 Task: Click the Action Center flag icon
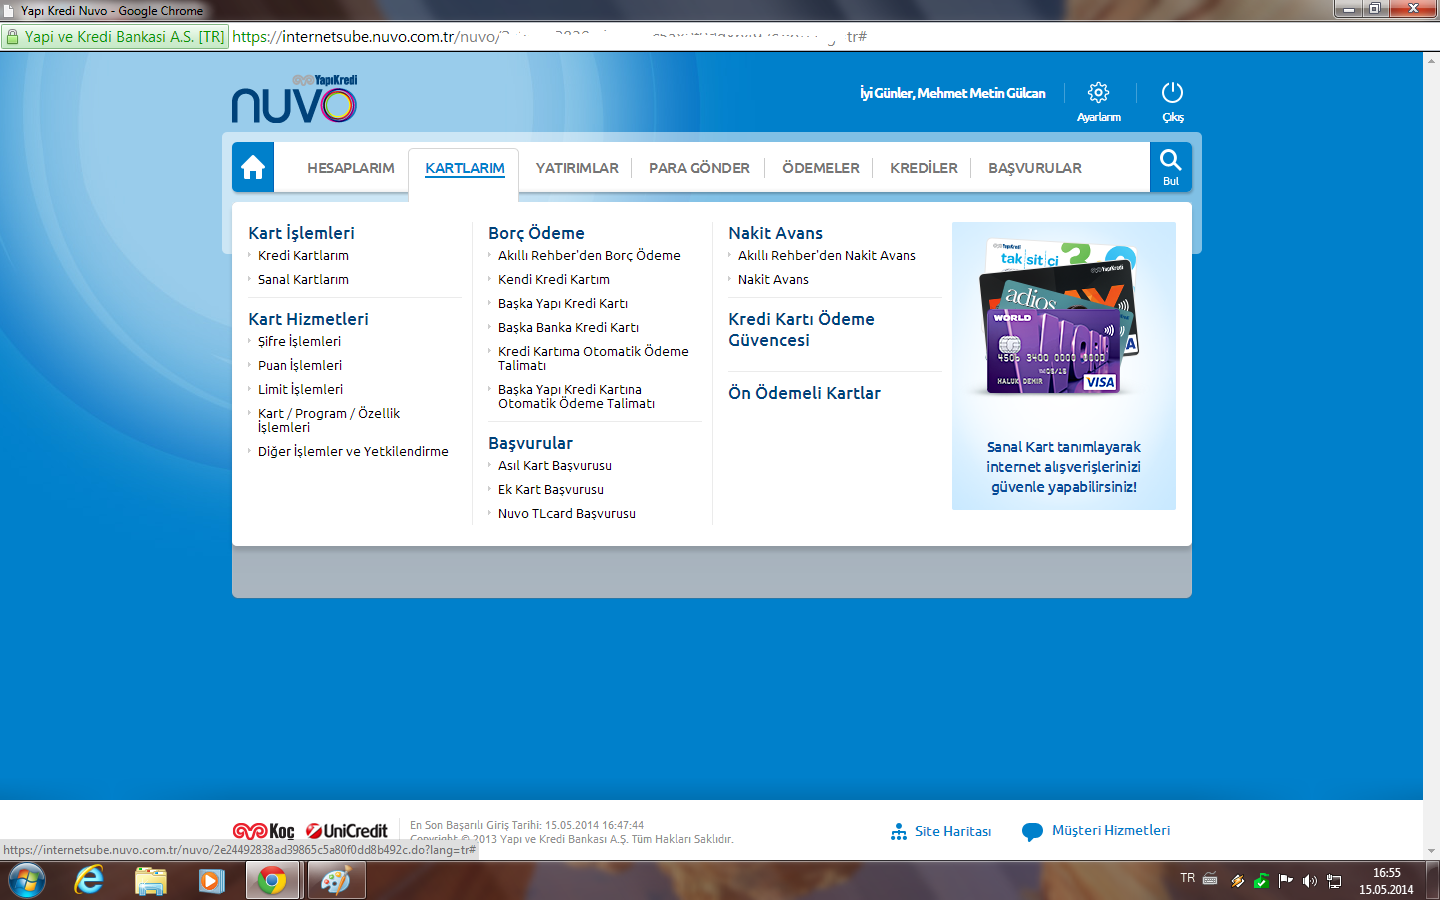pos(1285,881)
